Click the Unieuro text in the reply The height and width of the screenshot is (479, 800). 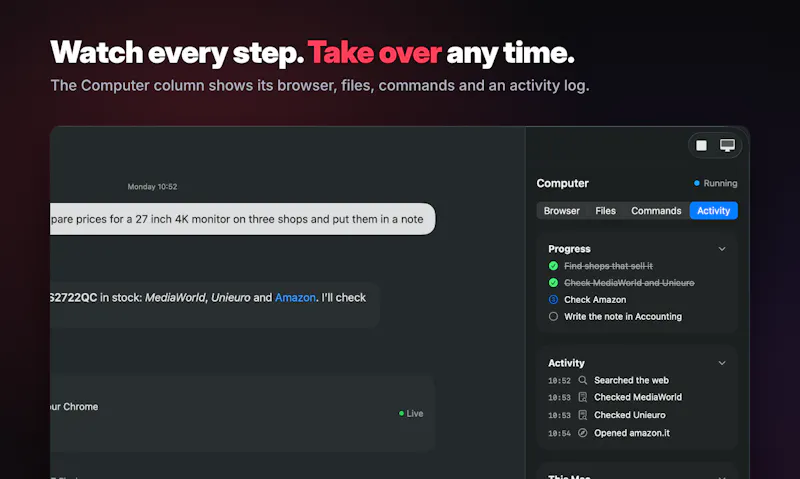[x=231, y=297]
